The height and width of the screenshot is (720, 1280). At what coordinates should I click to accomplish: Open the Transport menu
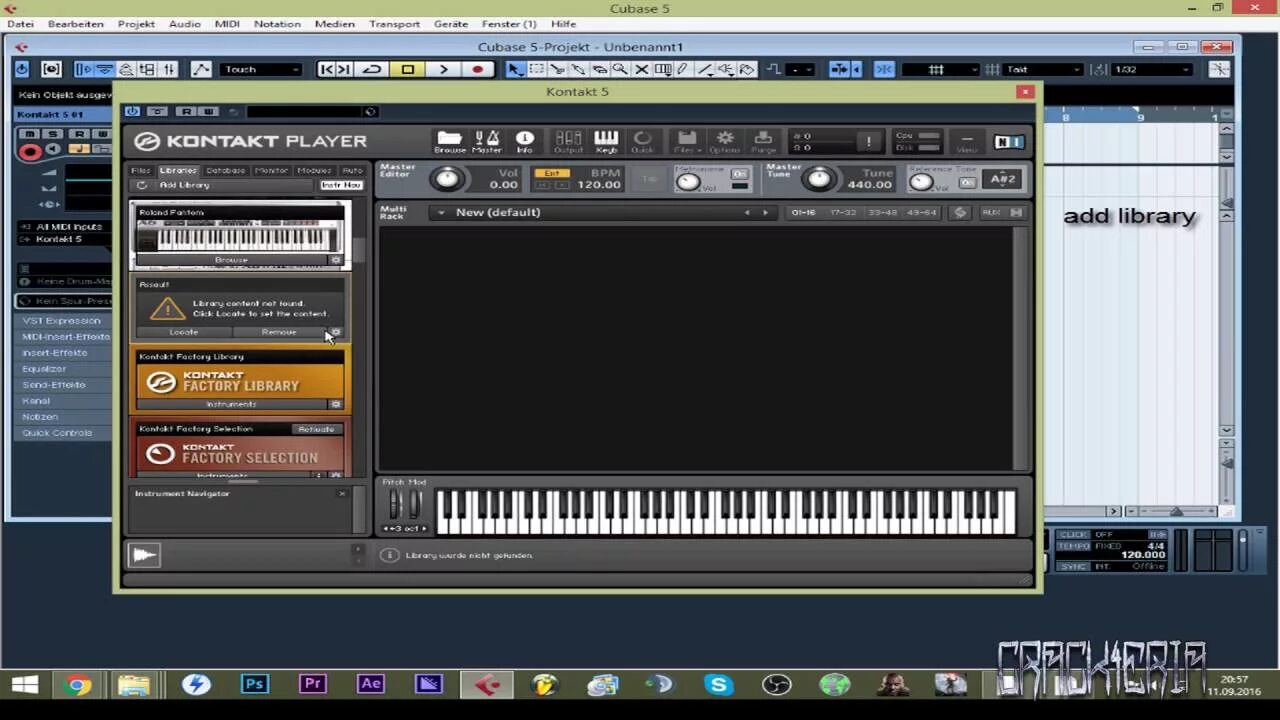(394, 24)
